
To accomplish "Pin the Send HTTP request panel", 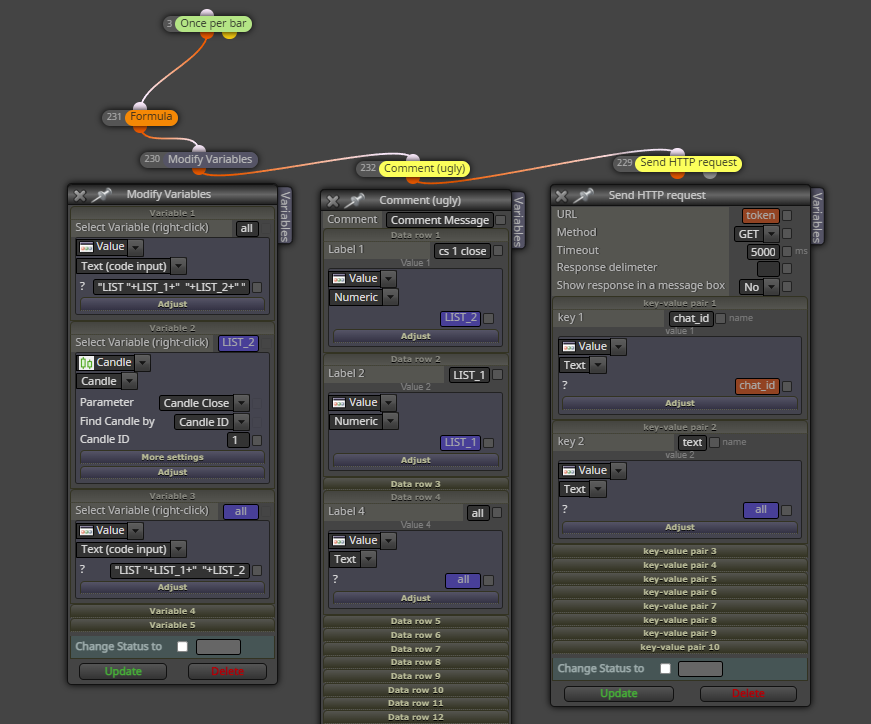I will (583, 196).
